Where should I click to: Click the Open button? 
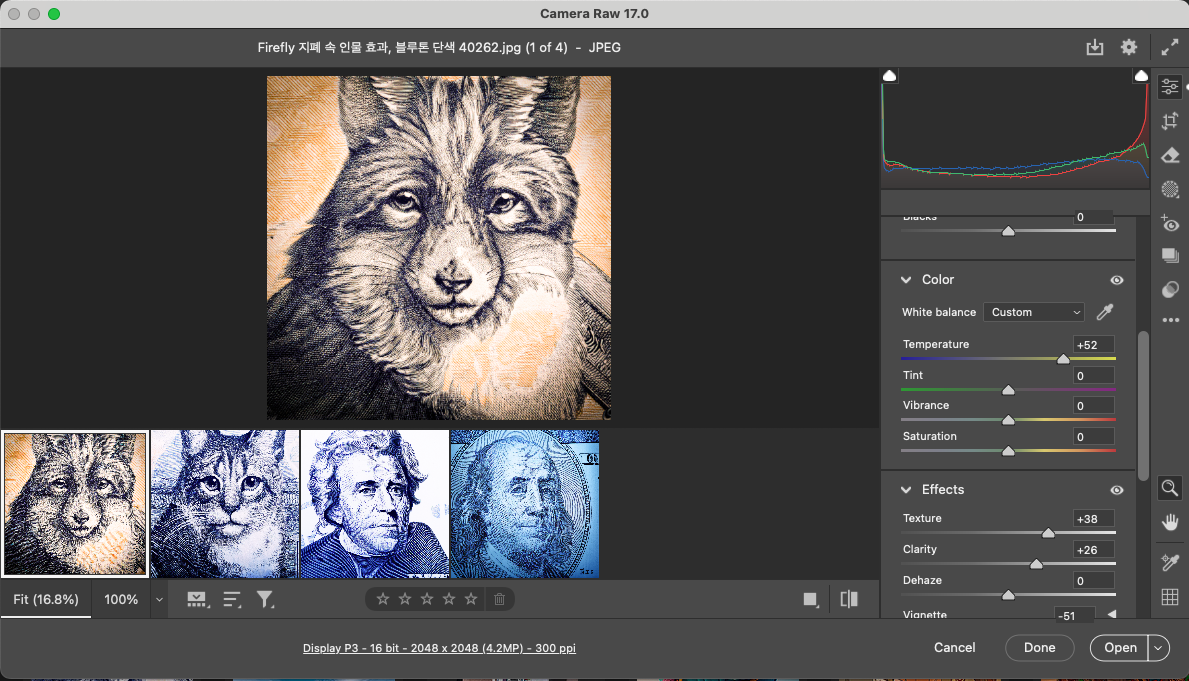(1120, 648)
